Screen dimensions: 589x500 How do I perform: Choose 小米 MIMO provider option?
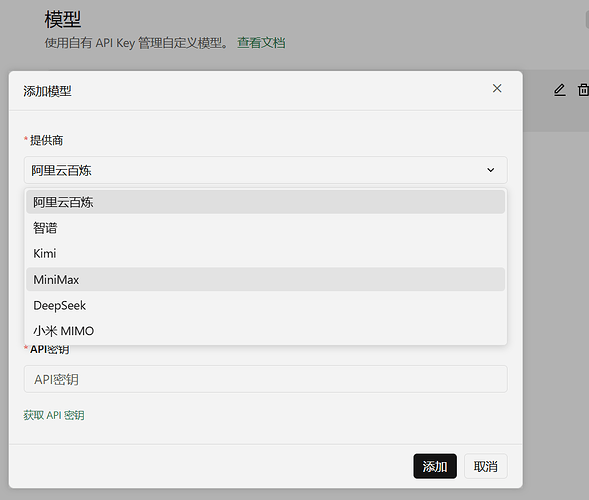click(x=266, y=331)
